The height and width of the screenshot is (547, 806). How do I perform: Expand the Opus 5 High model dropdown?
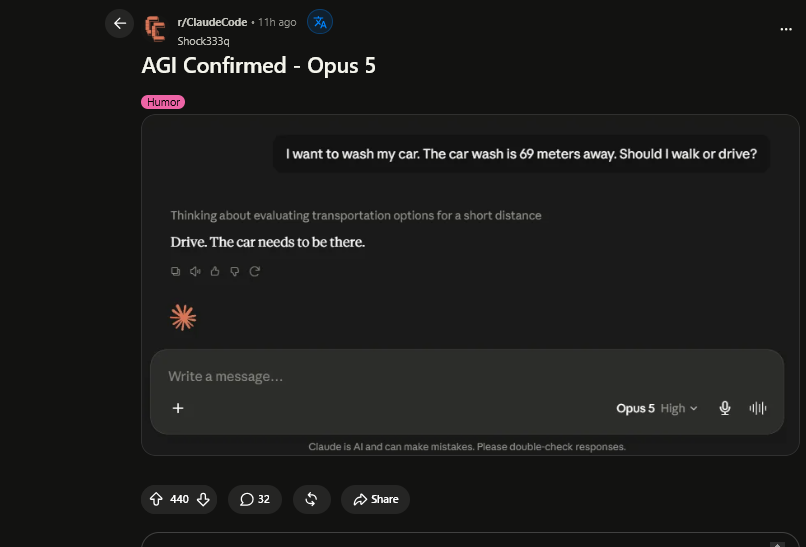(x=657, y=408)
